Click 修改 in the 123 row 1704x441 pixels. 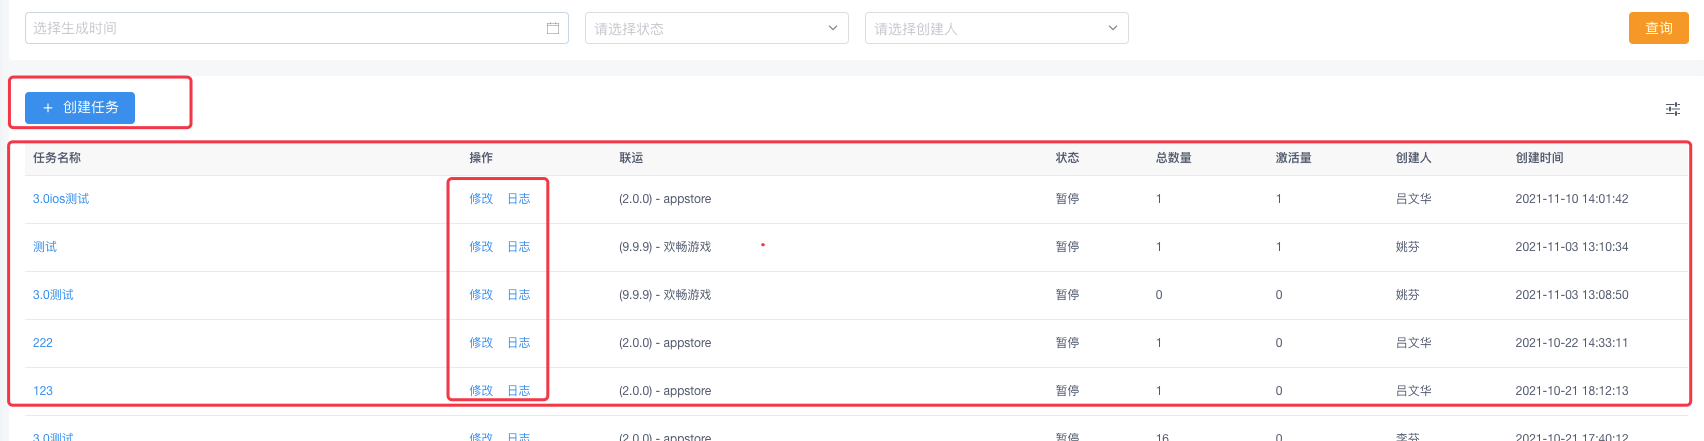481,391
